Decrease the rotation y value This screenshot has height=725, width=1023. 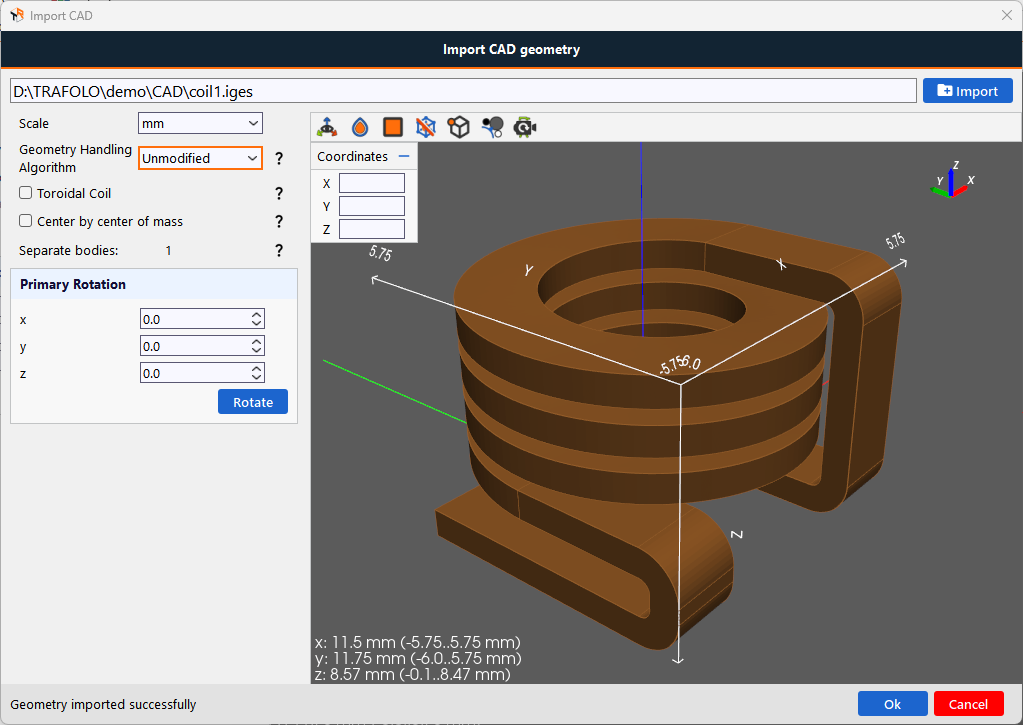pyautogui.click(x=256, y=350)
